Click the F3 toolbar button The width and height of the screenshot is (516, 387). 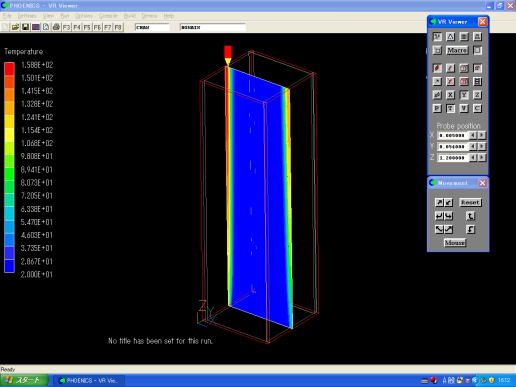(x=66, y=27)
